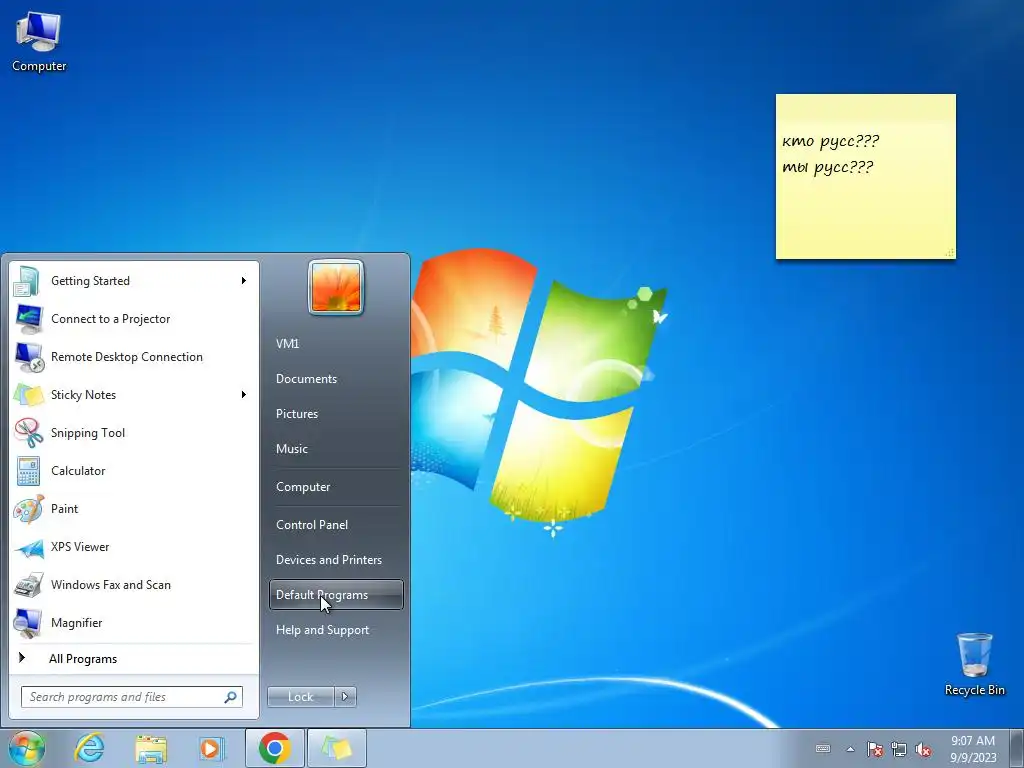Open Documents from Start menu
Image resolution: width=1024 pixels, height=768 pixels.
pyautogui.click(x=336, y=379)
